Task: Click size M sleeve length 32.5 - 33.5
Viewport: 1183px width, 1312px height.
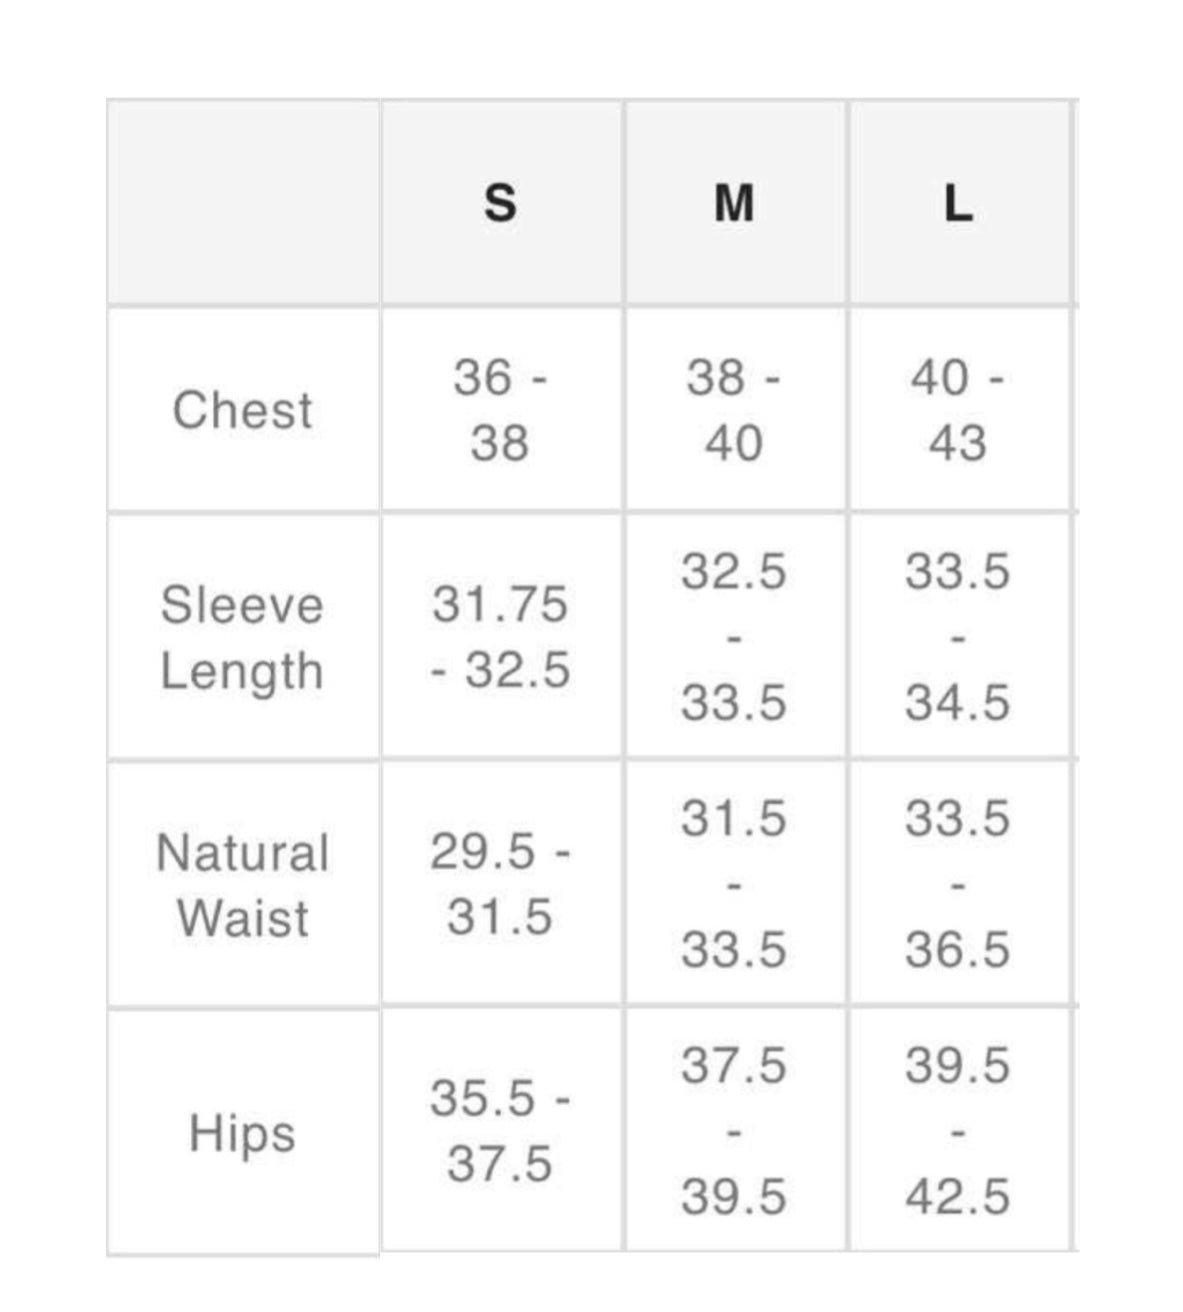Action: point(735,637)
